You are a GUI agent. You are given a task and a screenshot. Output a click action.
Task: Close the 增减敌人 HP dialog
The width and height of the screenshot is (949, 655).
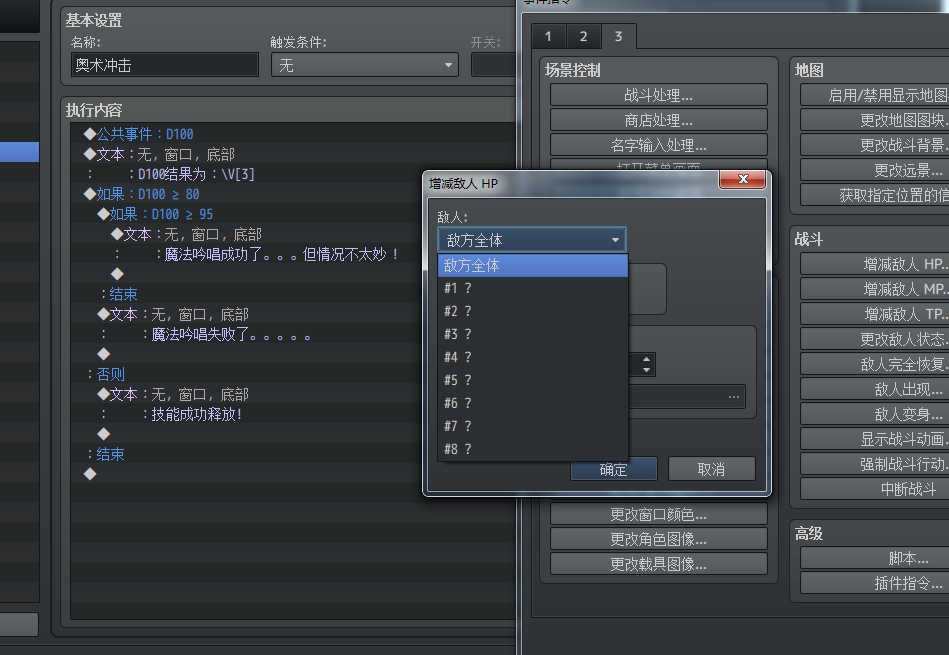click(742, 179)
